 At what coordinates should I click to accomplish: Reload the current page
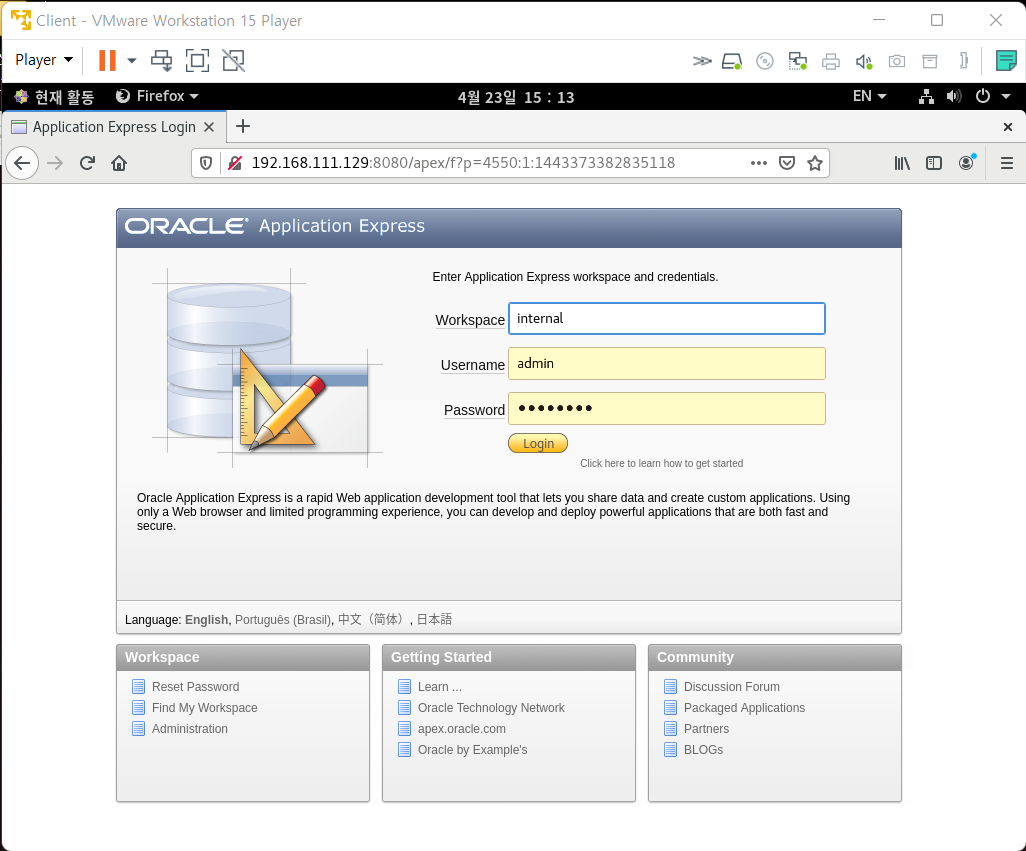coord(88,163)
